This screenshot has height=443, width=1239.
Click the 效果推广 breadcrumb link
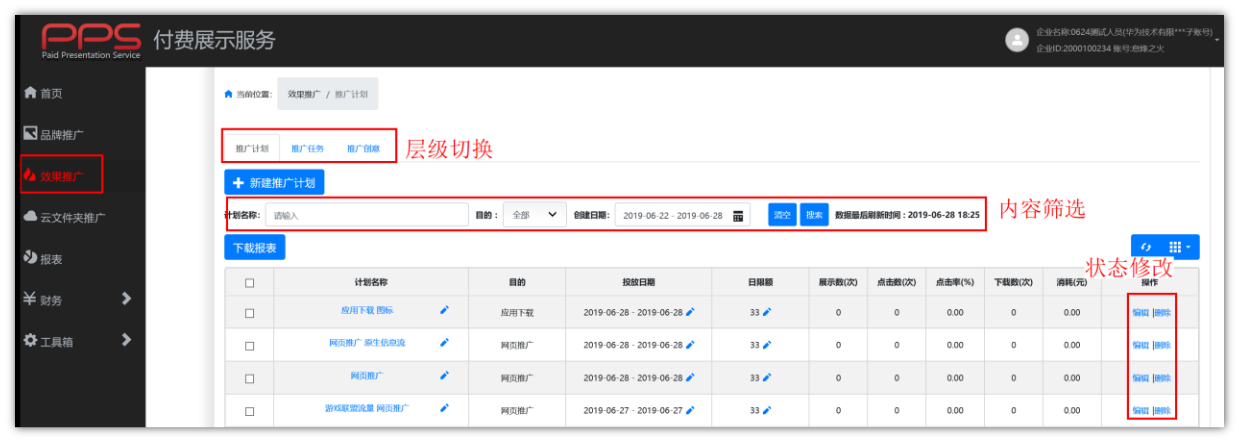click(x=304, y=94)
